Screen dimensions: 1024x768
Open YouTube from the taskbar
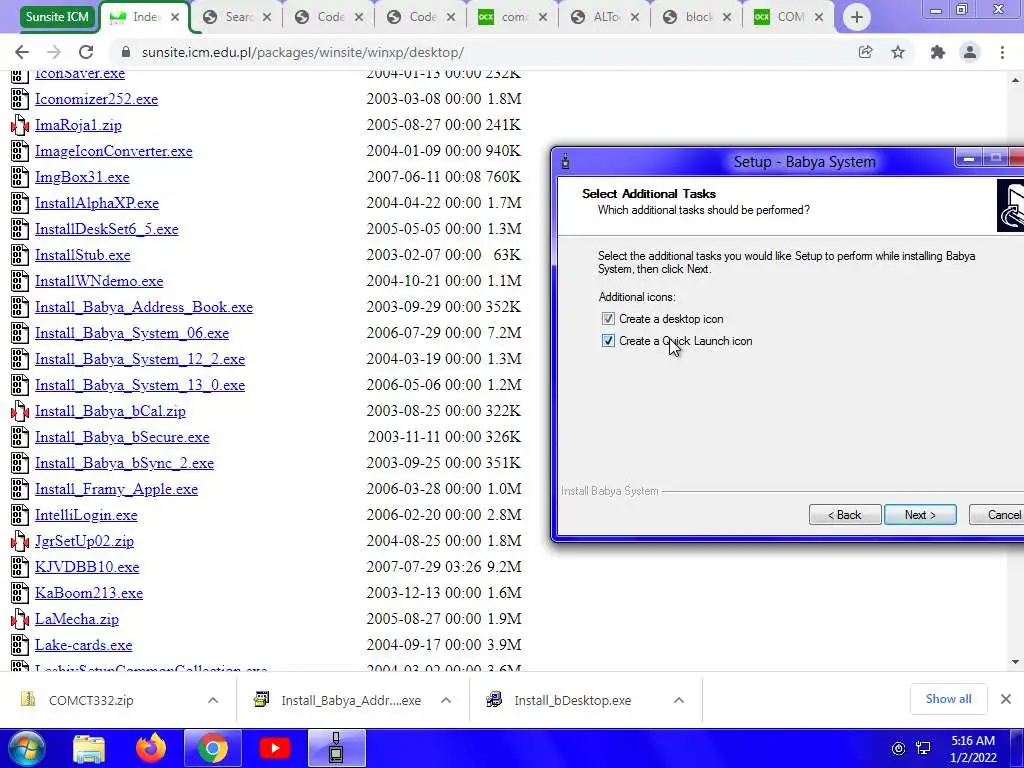[x=274, y=748]
